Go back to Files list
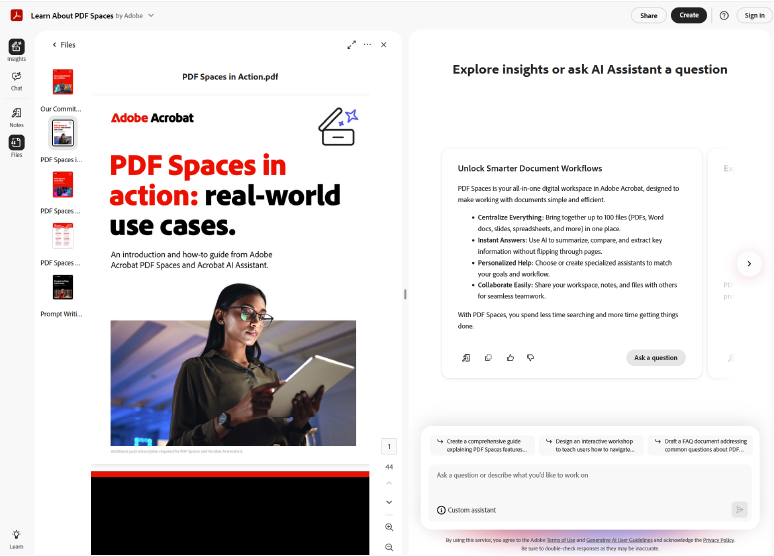Image resolution: width=774 pixels, height=556 pixels. point(64,45)
